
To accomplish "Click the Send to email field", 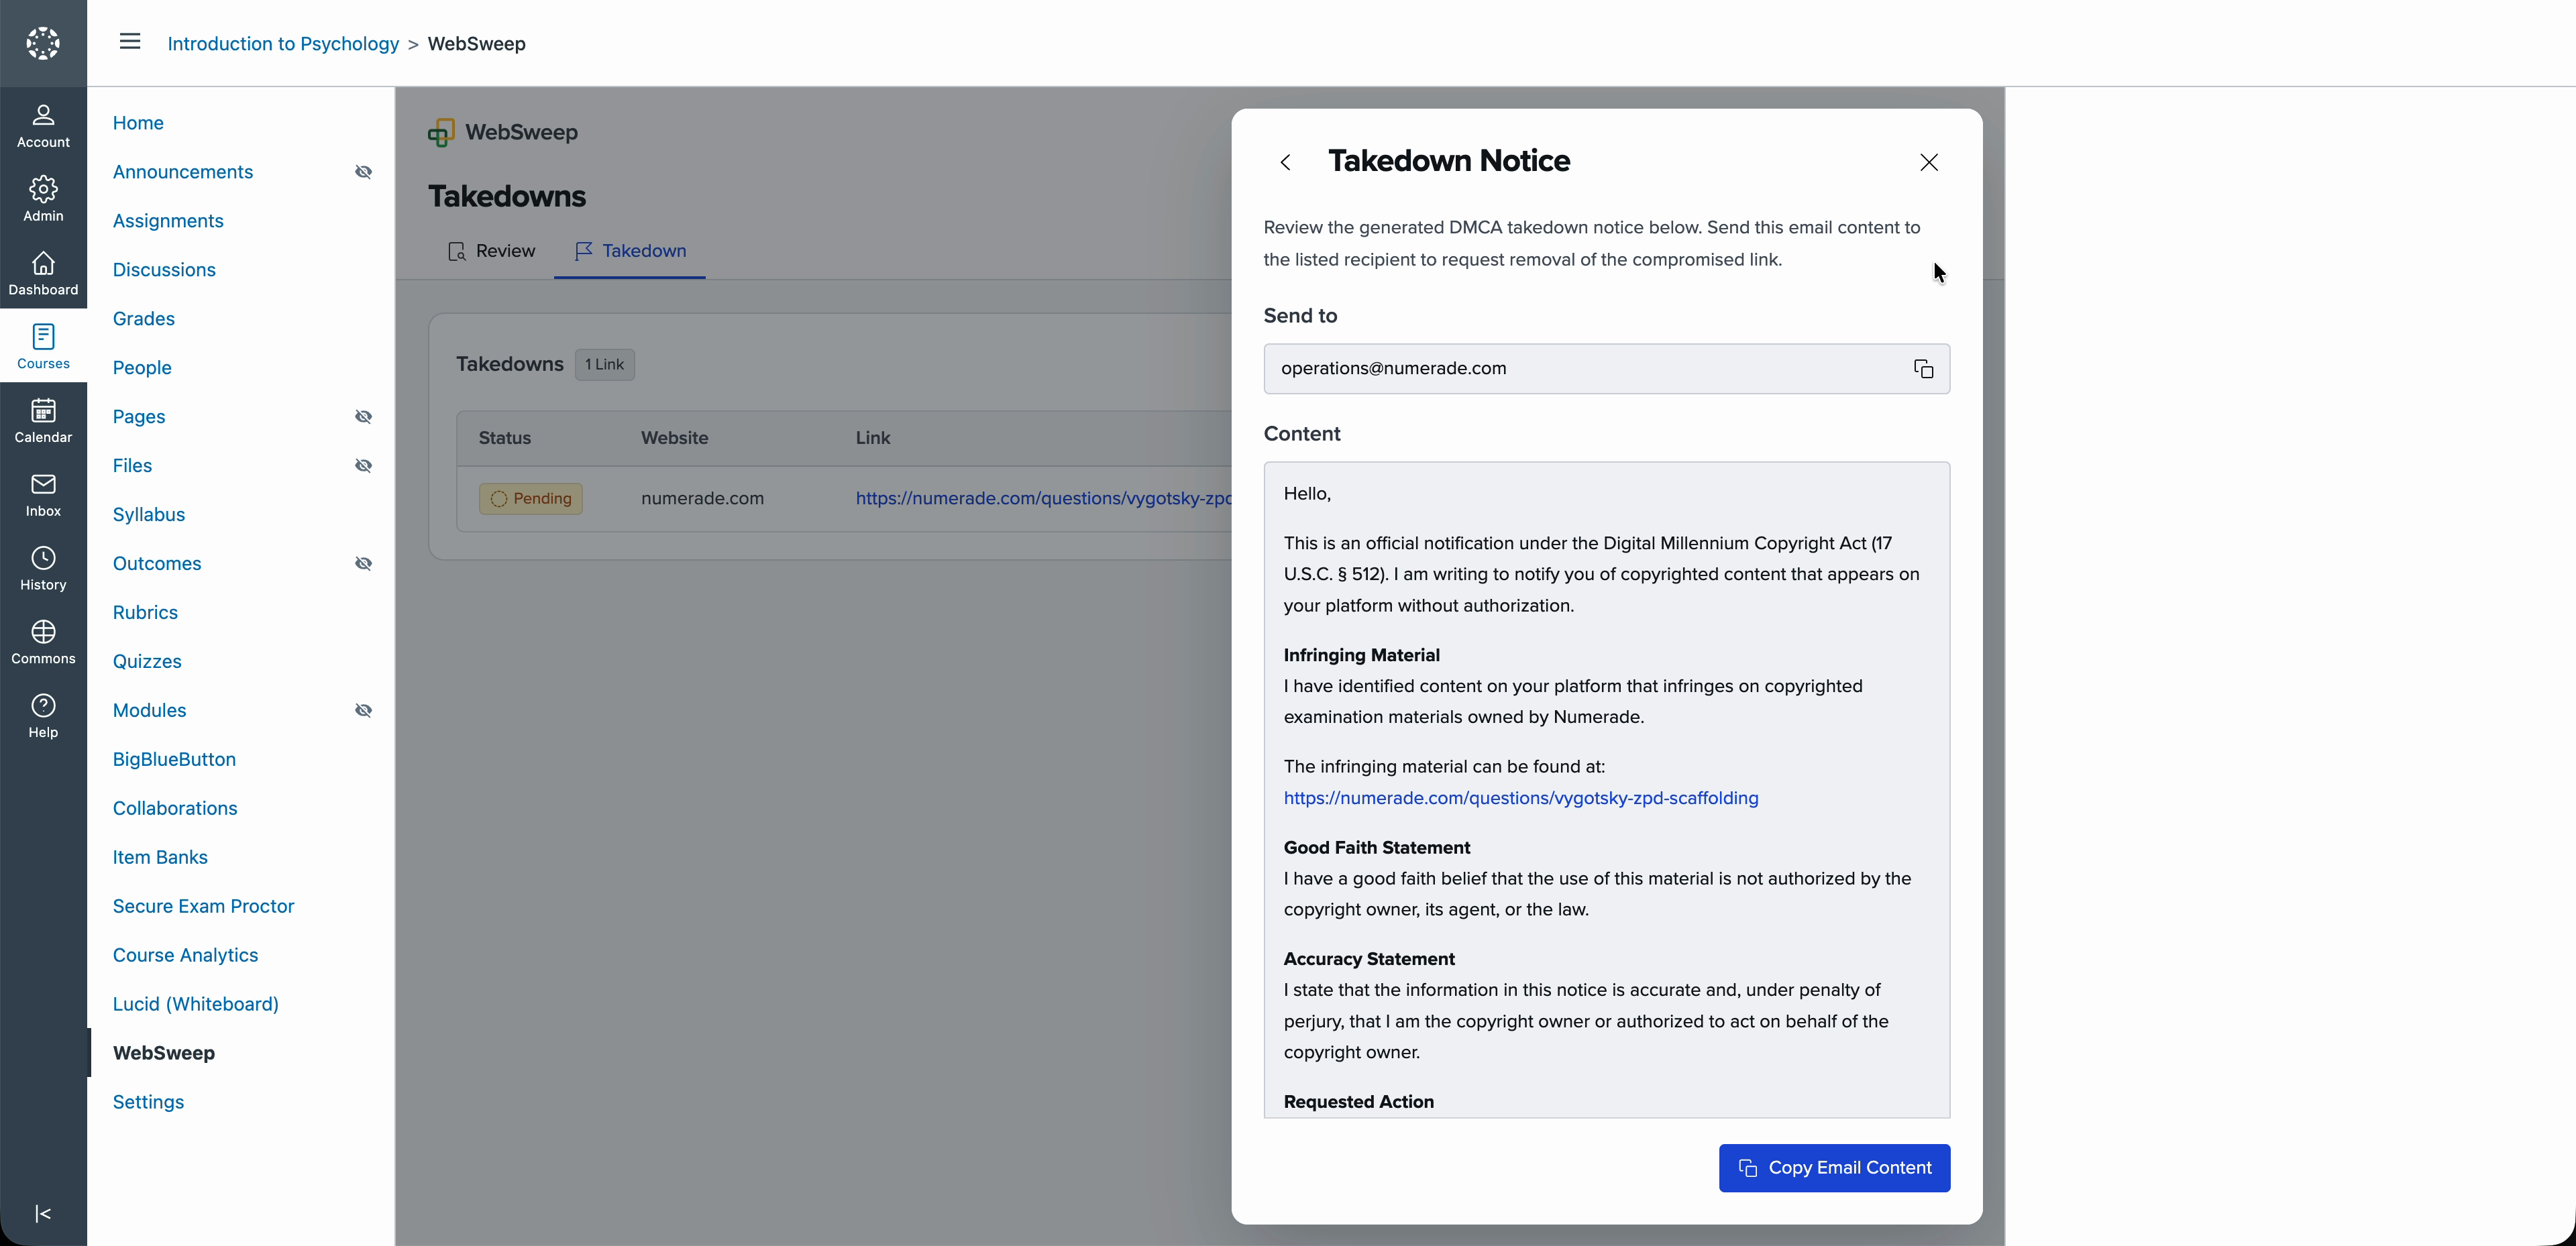I will (x=1606, y=369).
